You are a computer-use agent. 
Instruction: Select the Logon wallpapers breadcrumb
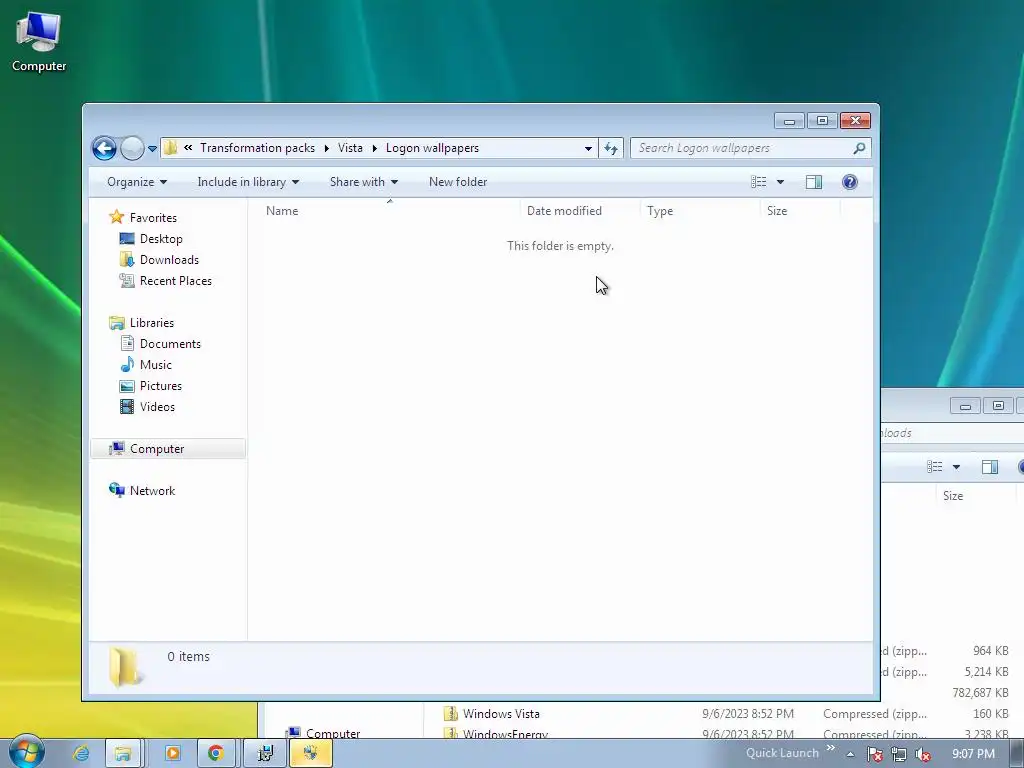432,148
